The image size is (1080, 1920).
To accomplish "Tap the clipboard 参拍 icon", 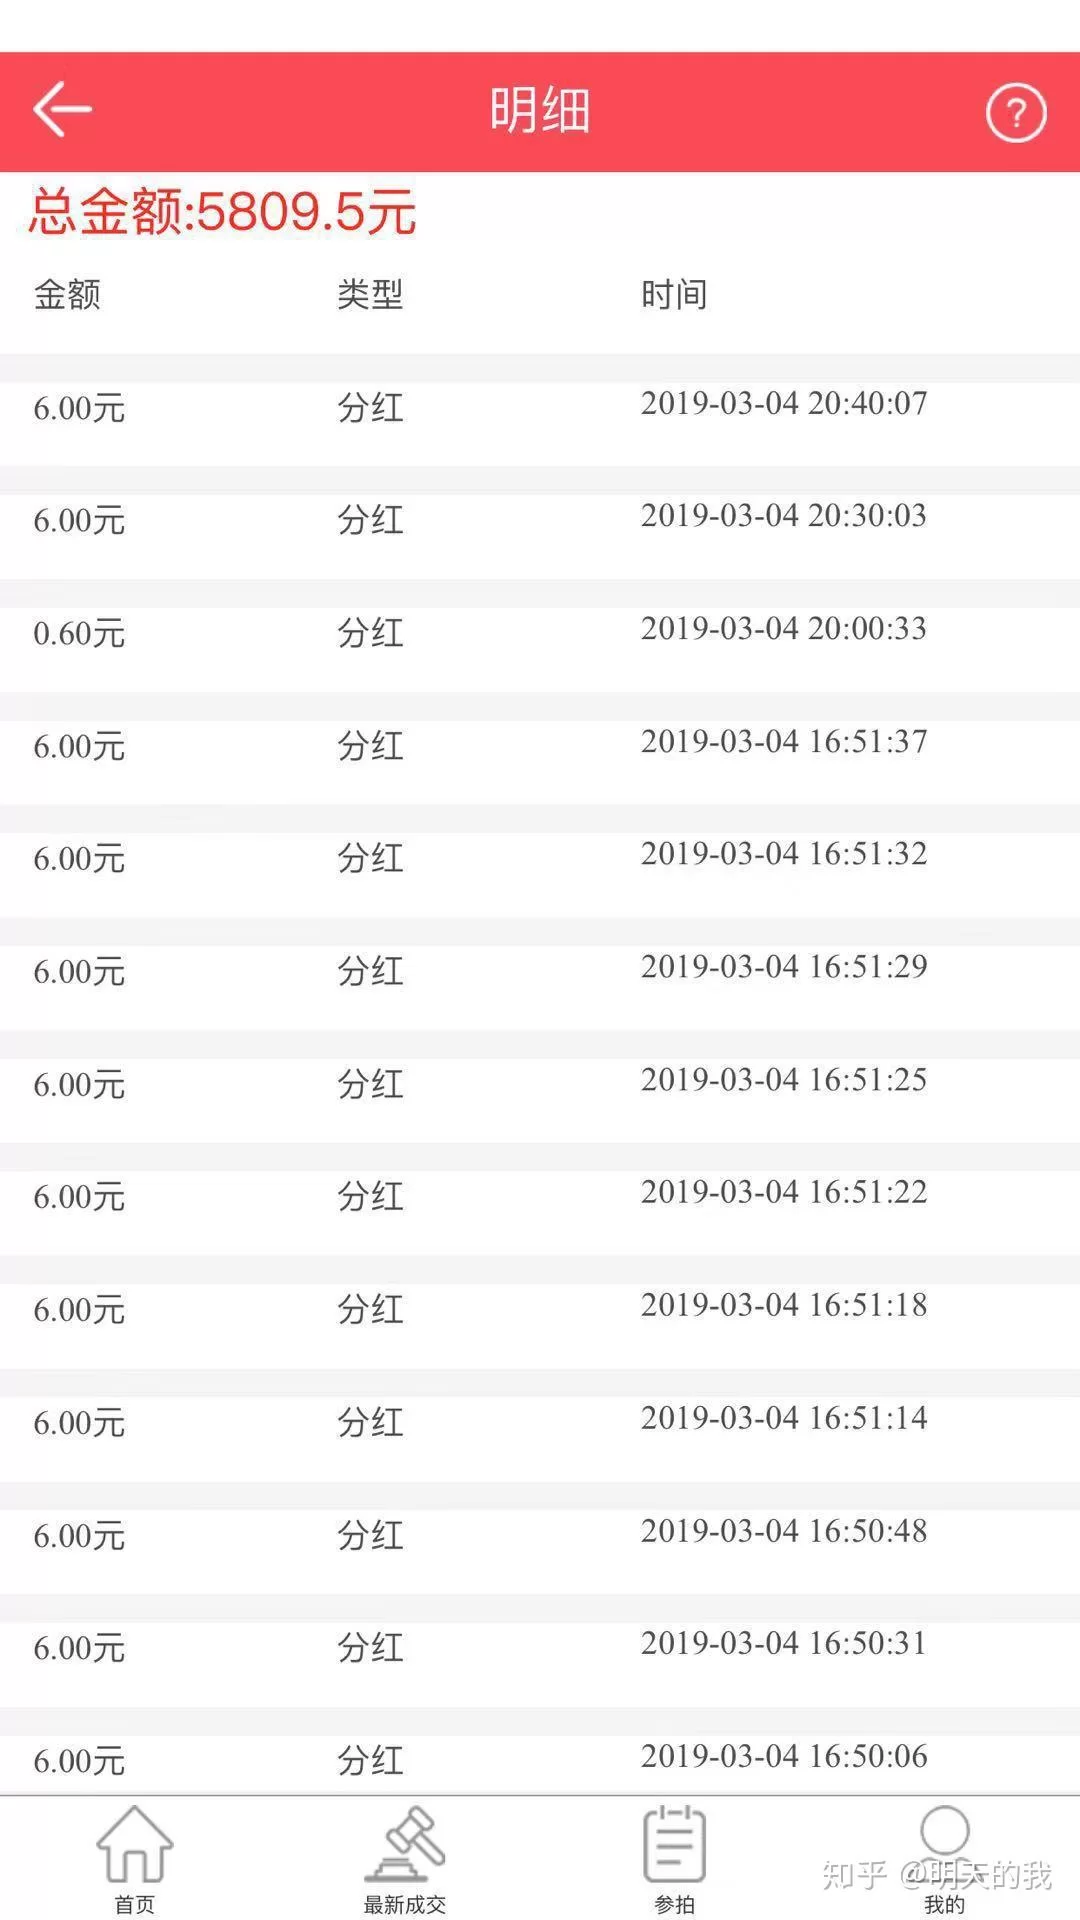I will [674, 1843].
